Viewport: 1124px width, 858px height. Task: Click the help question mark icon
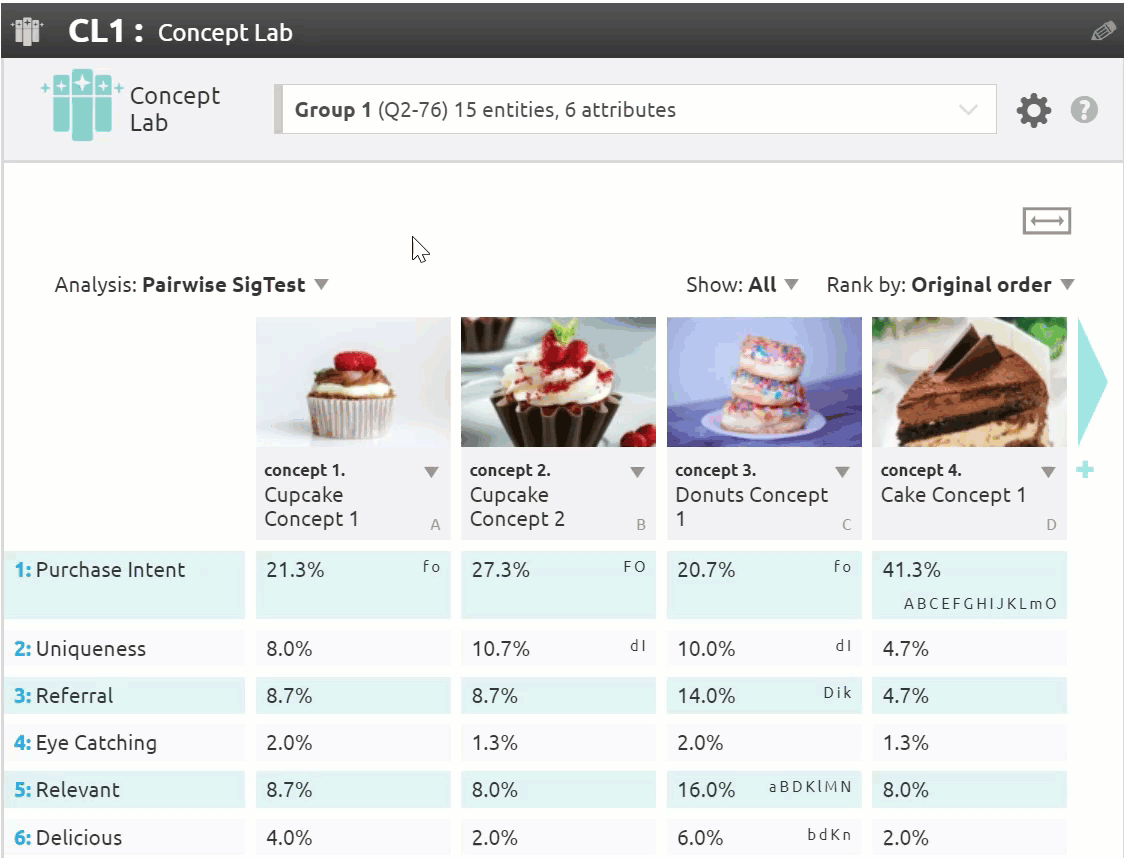[x=1084, y=110]
